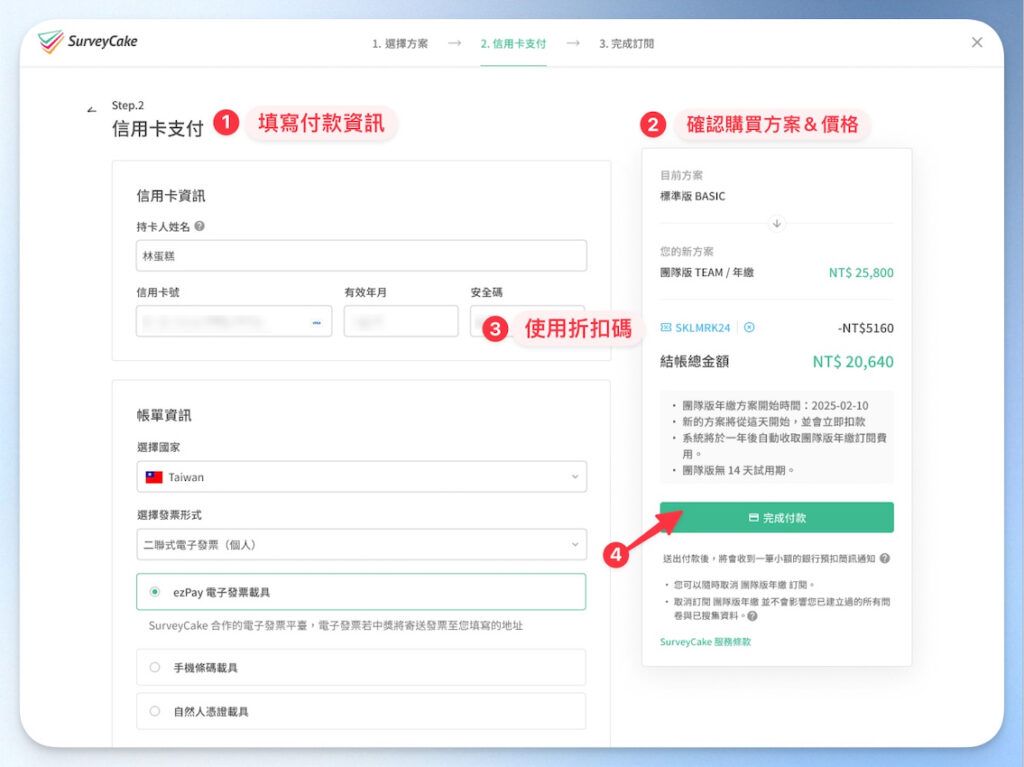The image size is (1024, 767).
Task: Open the country dropdown showing Taiwan
Action: (x=361, y=477)
